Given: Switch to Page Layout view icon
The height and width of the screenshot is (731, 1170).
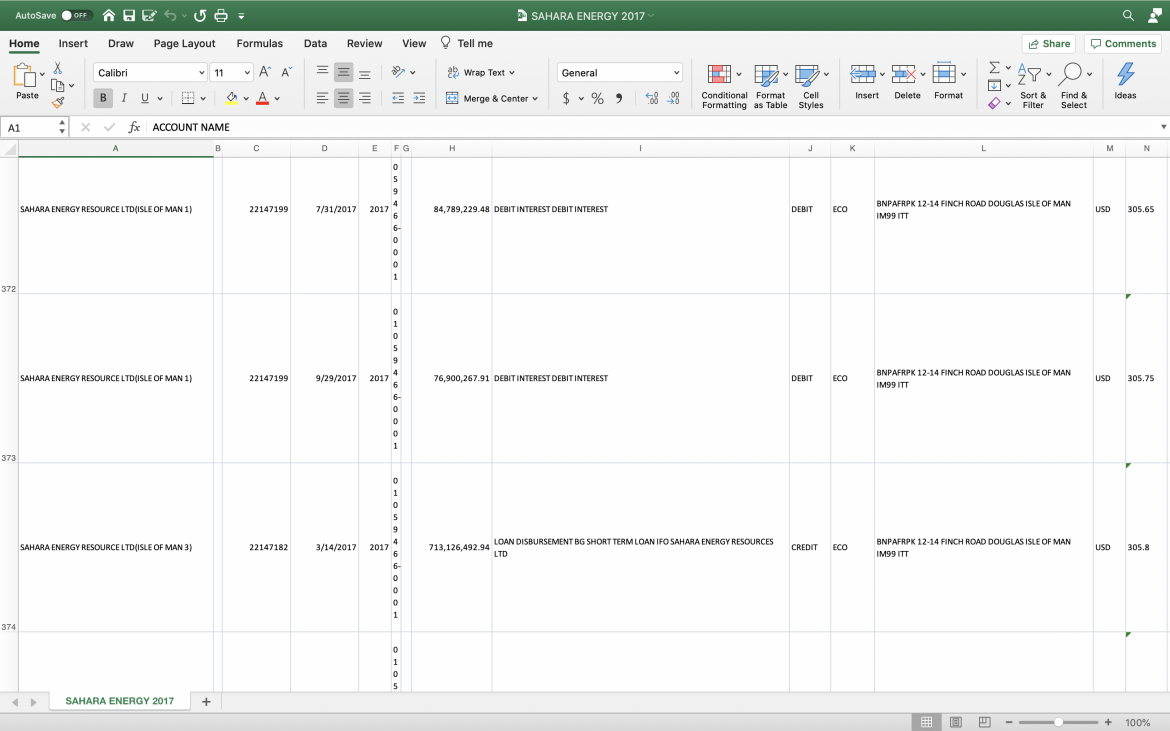Looking at the screenshot, I should (x=956, y=722).
